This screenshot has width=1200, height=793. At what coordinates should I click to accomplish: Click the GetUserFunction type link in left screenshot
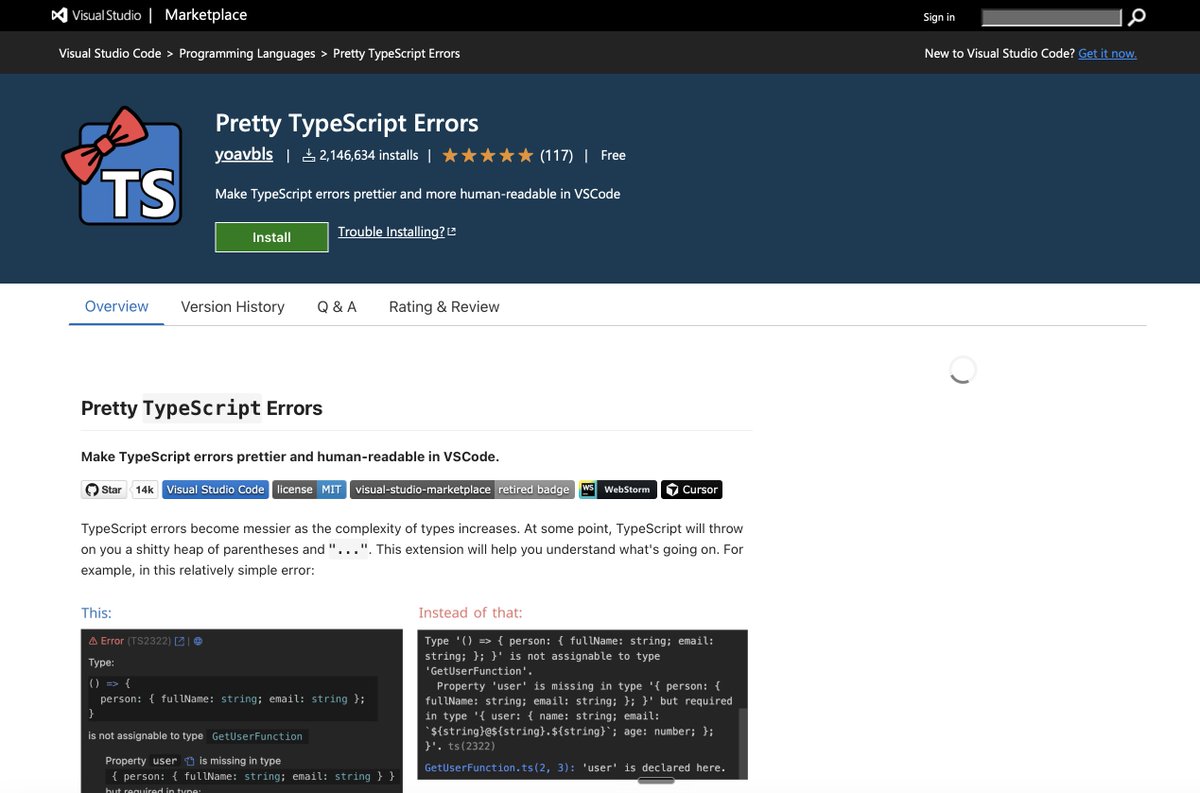(257, 736)
